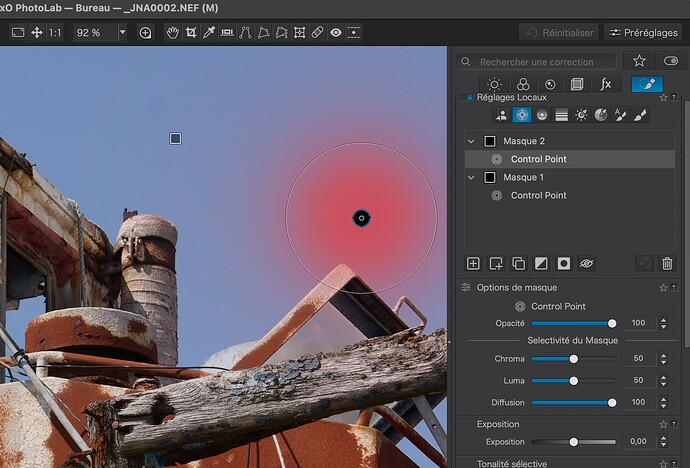Open the Light corrections sun tab

tap(494, 85)
